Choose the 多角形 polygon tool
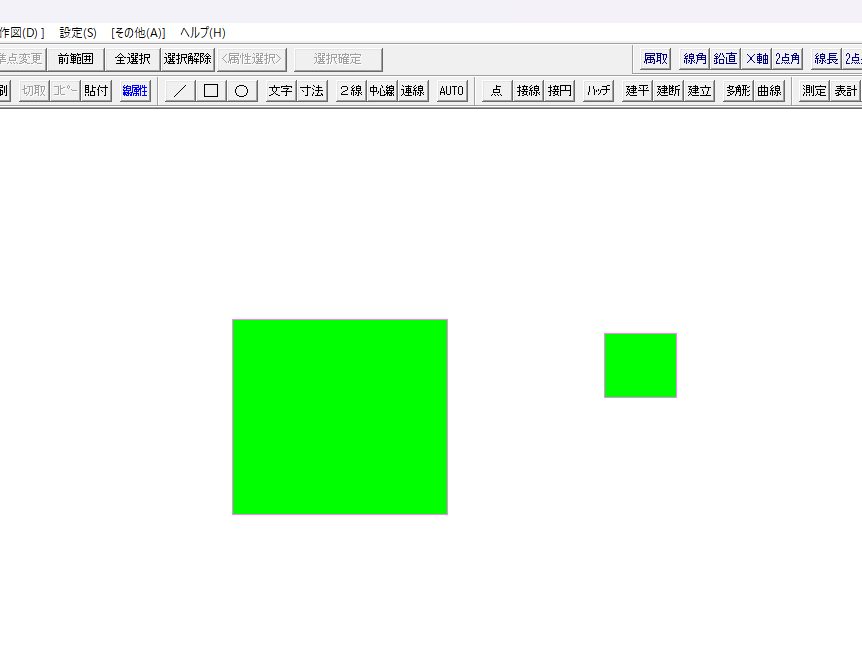This screenshot has width=862, height=663. click(x=738, y=91)
